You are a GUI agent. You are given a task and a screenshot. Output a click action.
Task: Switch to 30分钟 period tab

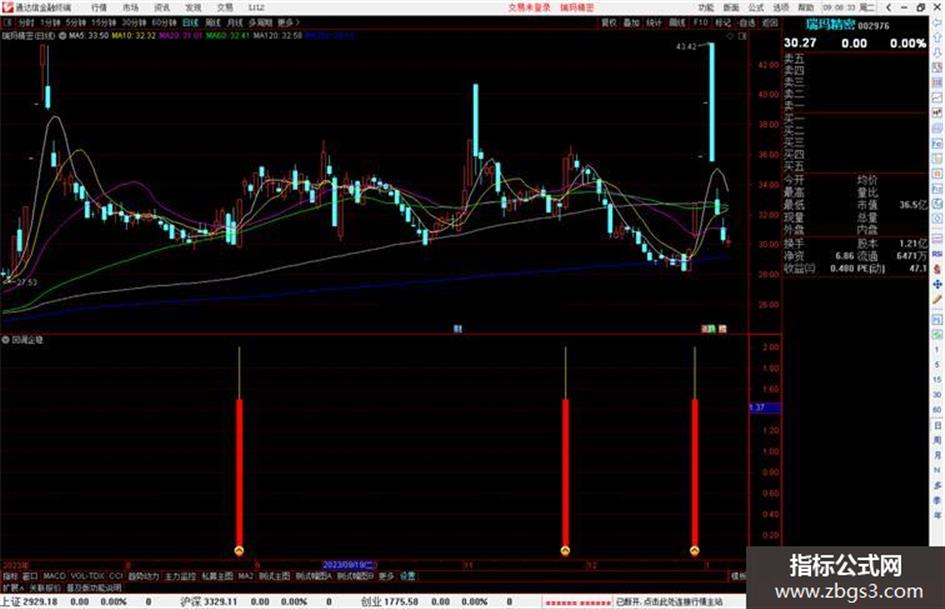click(134, 22)
